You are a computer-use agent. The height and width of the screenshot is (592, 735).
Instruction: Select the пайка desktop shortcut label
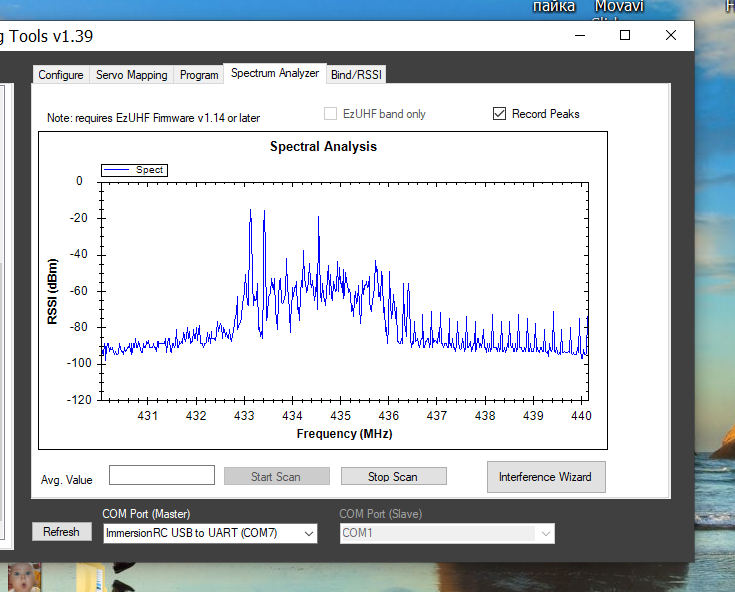[553, 7]
